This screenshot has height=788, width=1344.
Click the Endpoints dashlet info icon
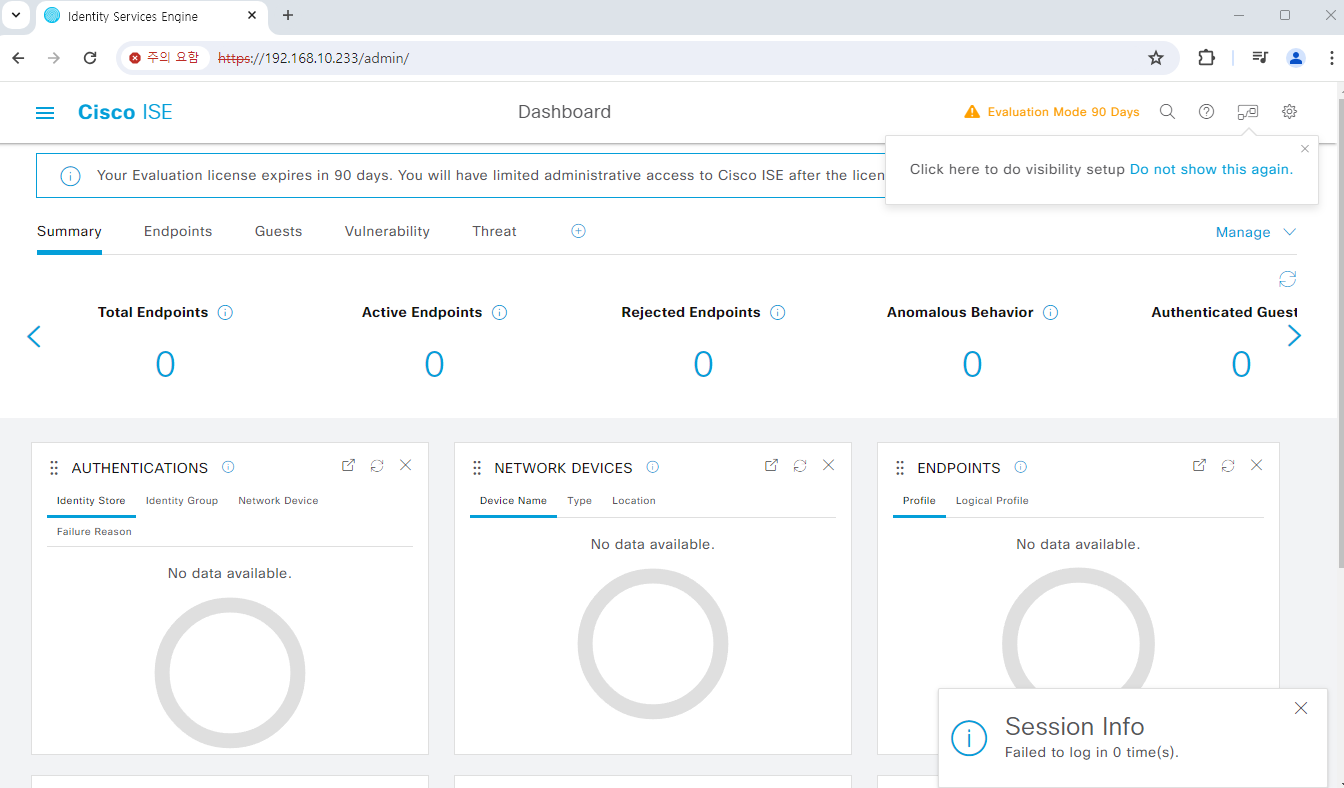[1021, 467]
